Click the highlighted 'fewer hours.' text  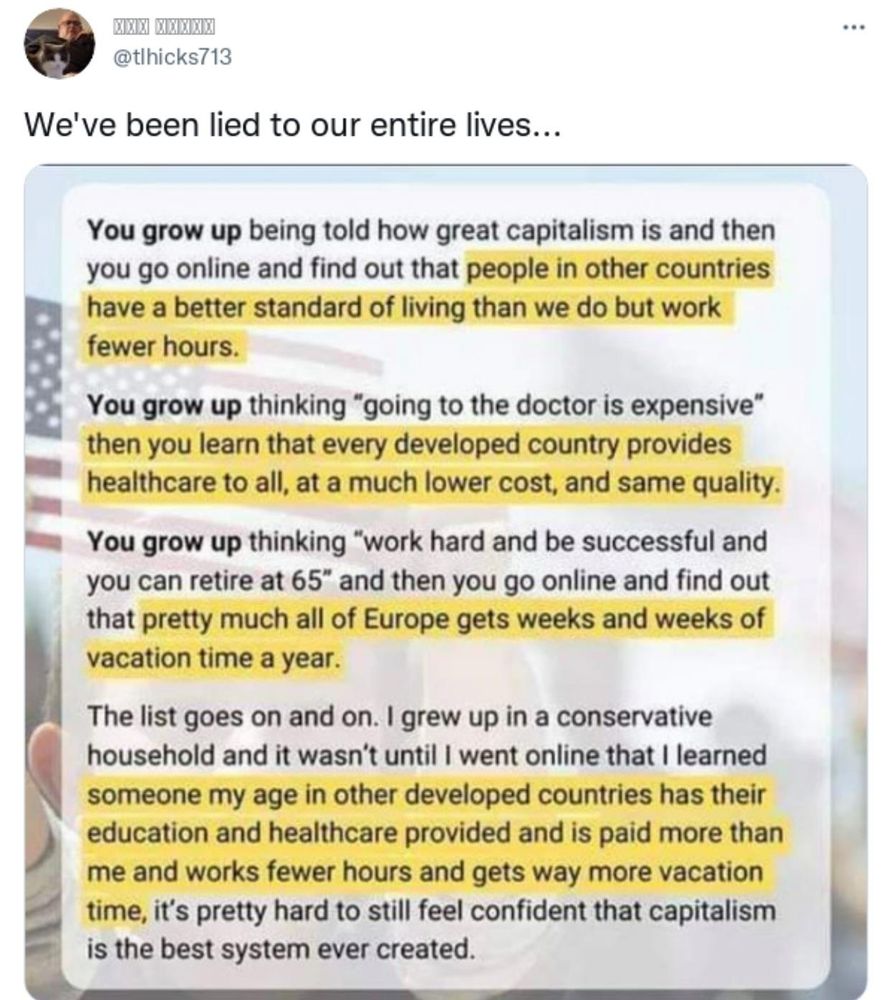pos(163,345)
